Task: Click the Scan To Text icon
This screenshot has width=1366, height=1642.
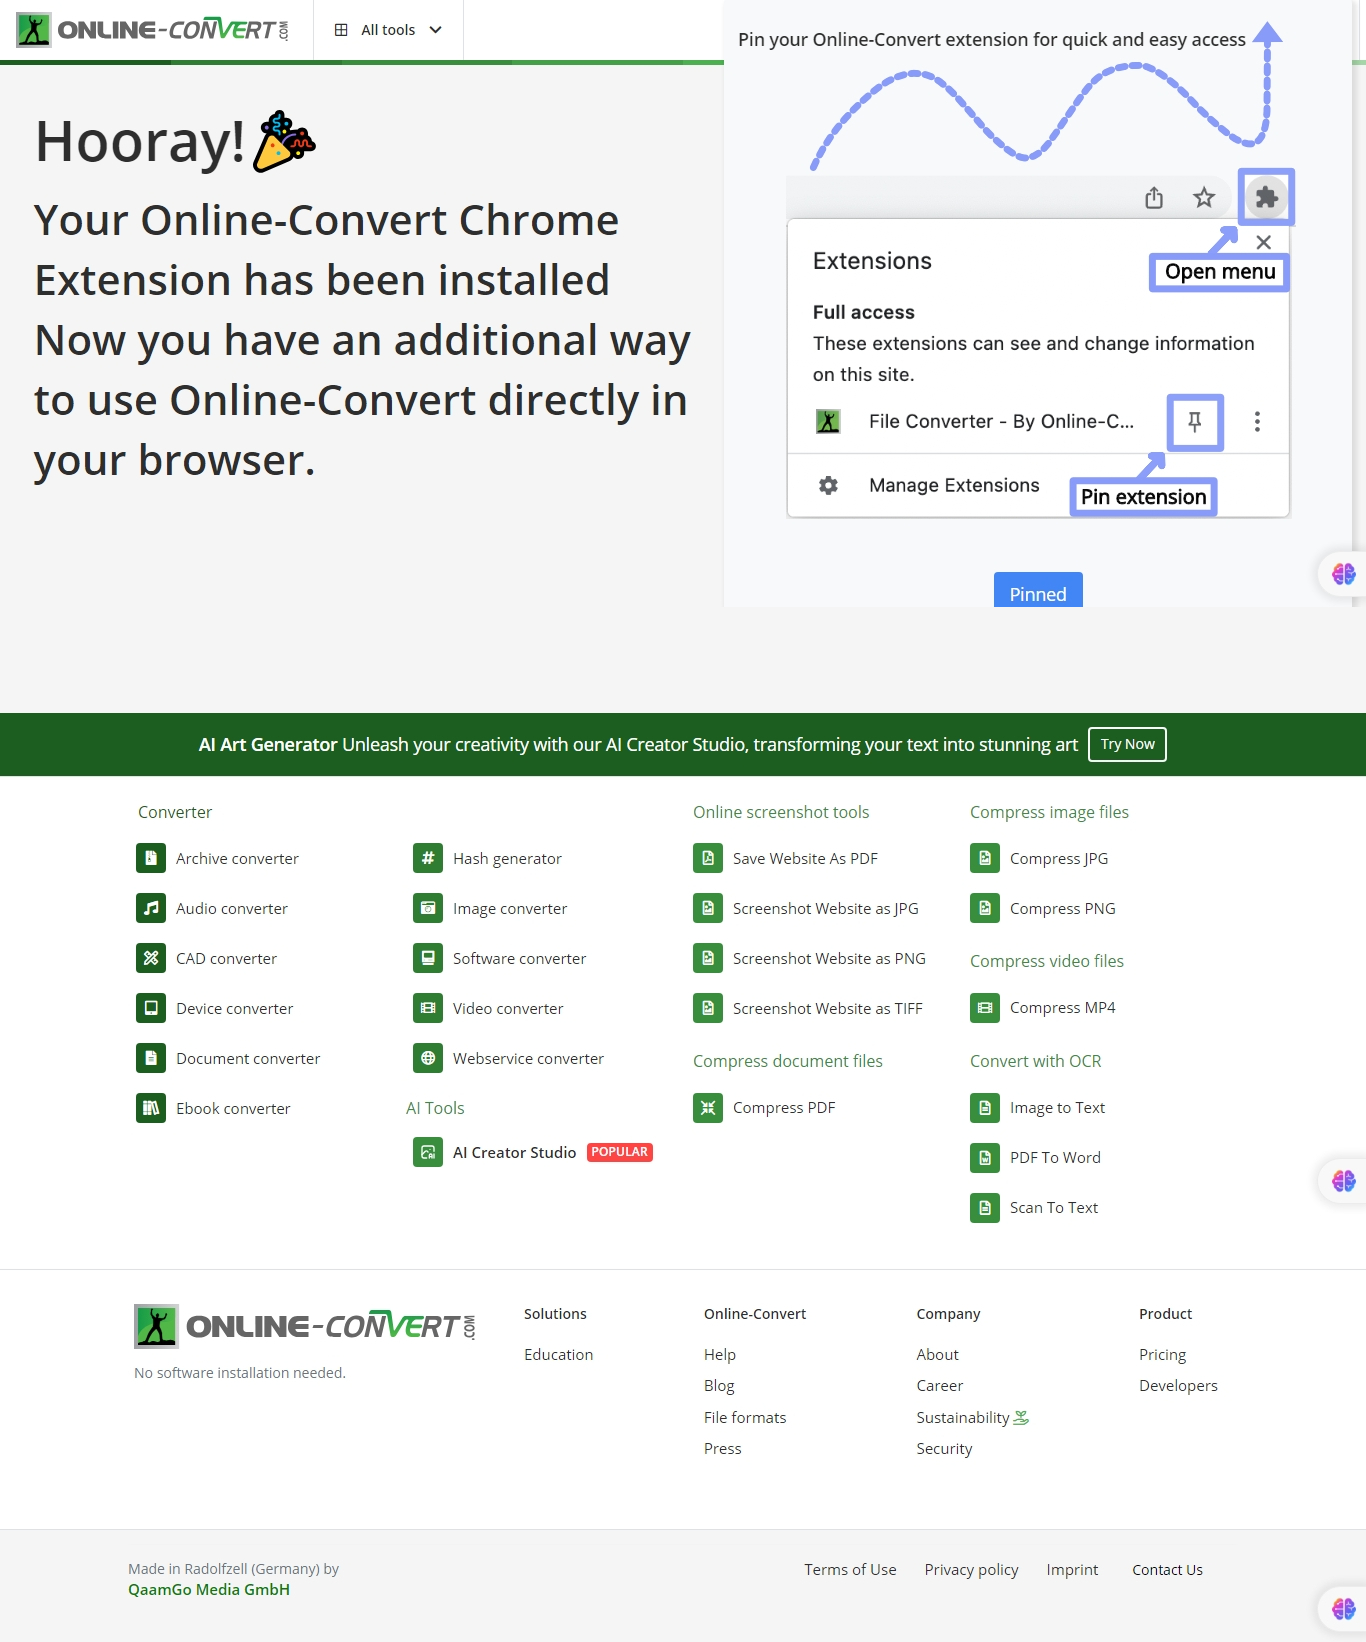Action: coord(985,1208)
